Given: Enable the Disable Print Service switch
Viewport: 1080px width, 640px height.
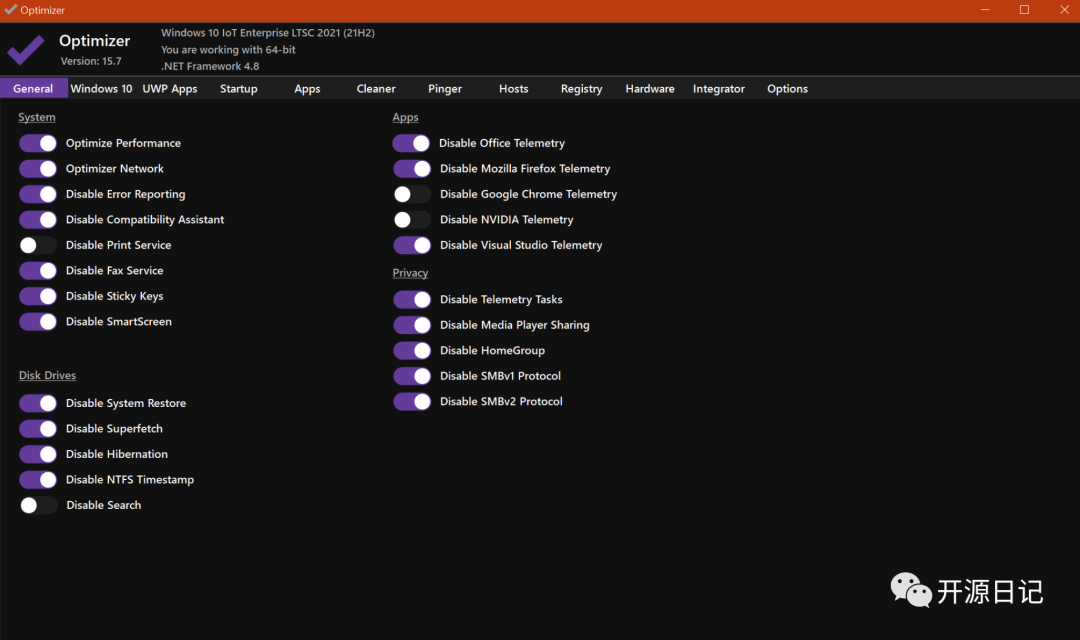Looking at the screenshot, I should pyautogui.click(x=38, y=245).
